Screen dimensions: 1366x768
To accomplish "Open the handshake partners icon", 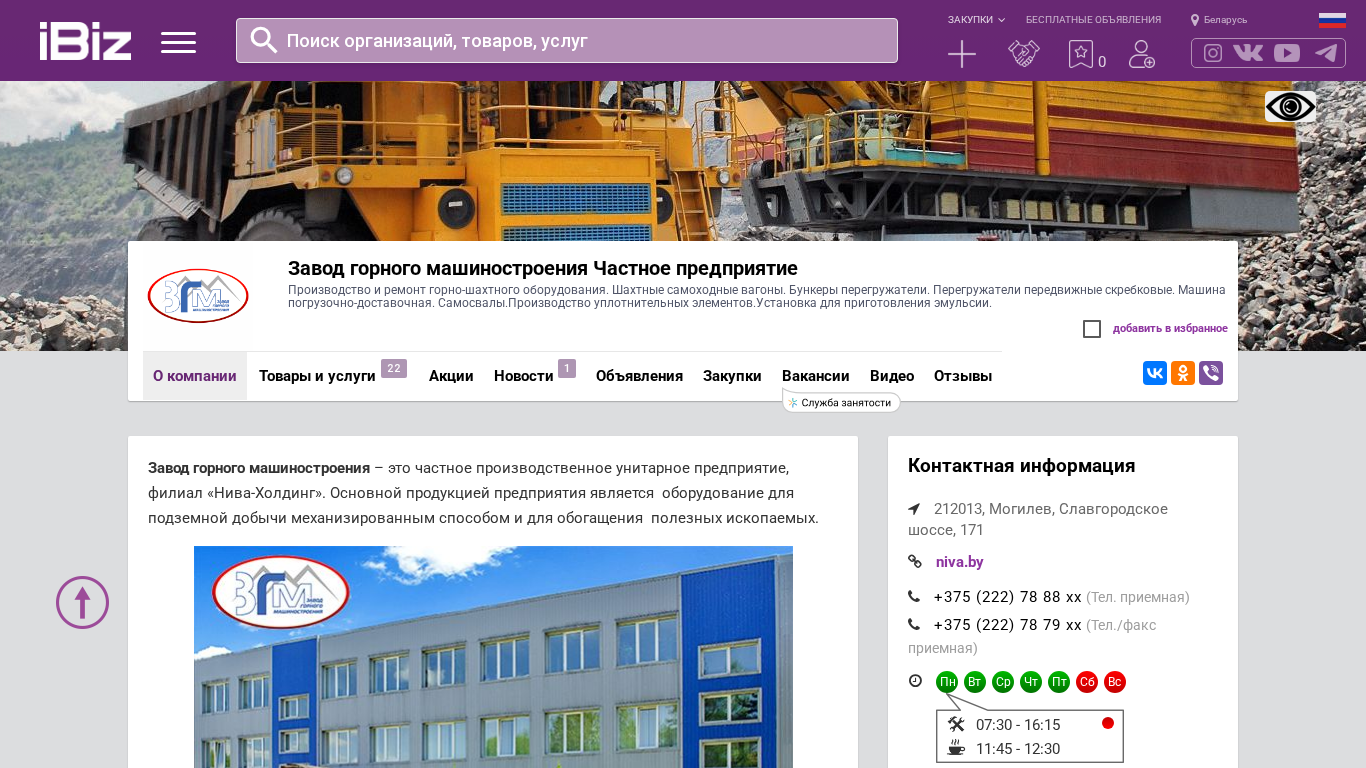I will point(1024,54).
